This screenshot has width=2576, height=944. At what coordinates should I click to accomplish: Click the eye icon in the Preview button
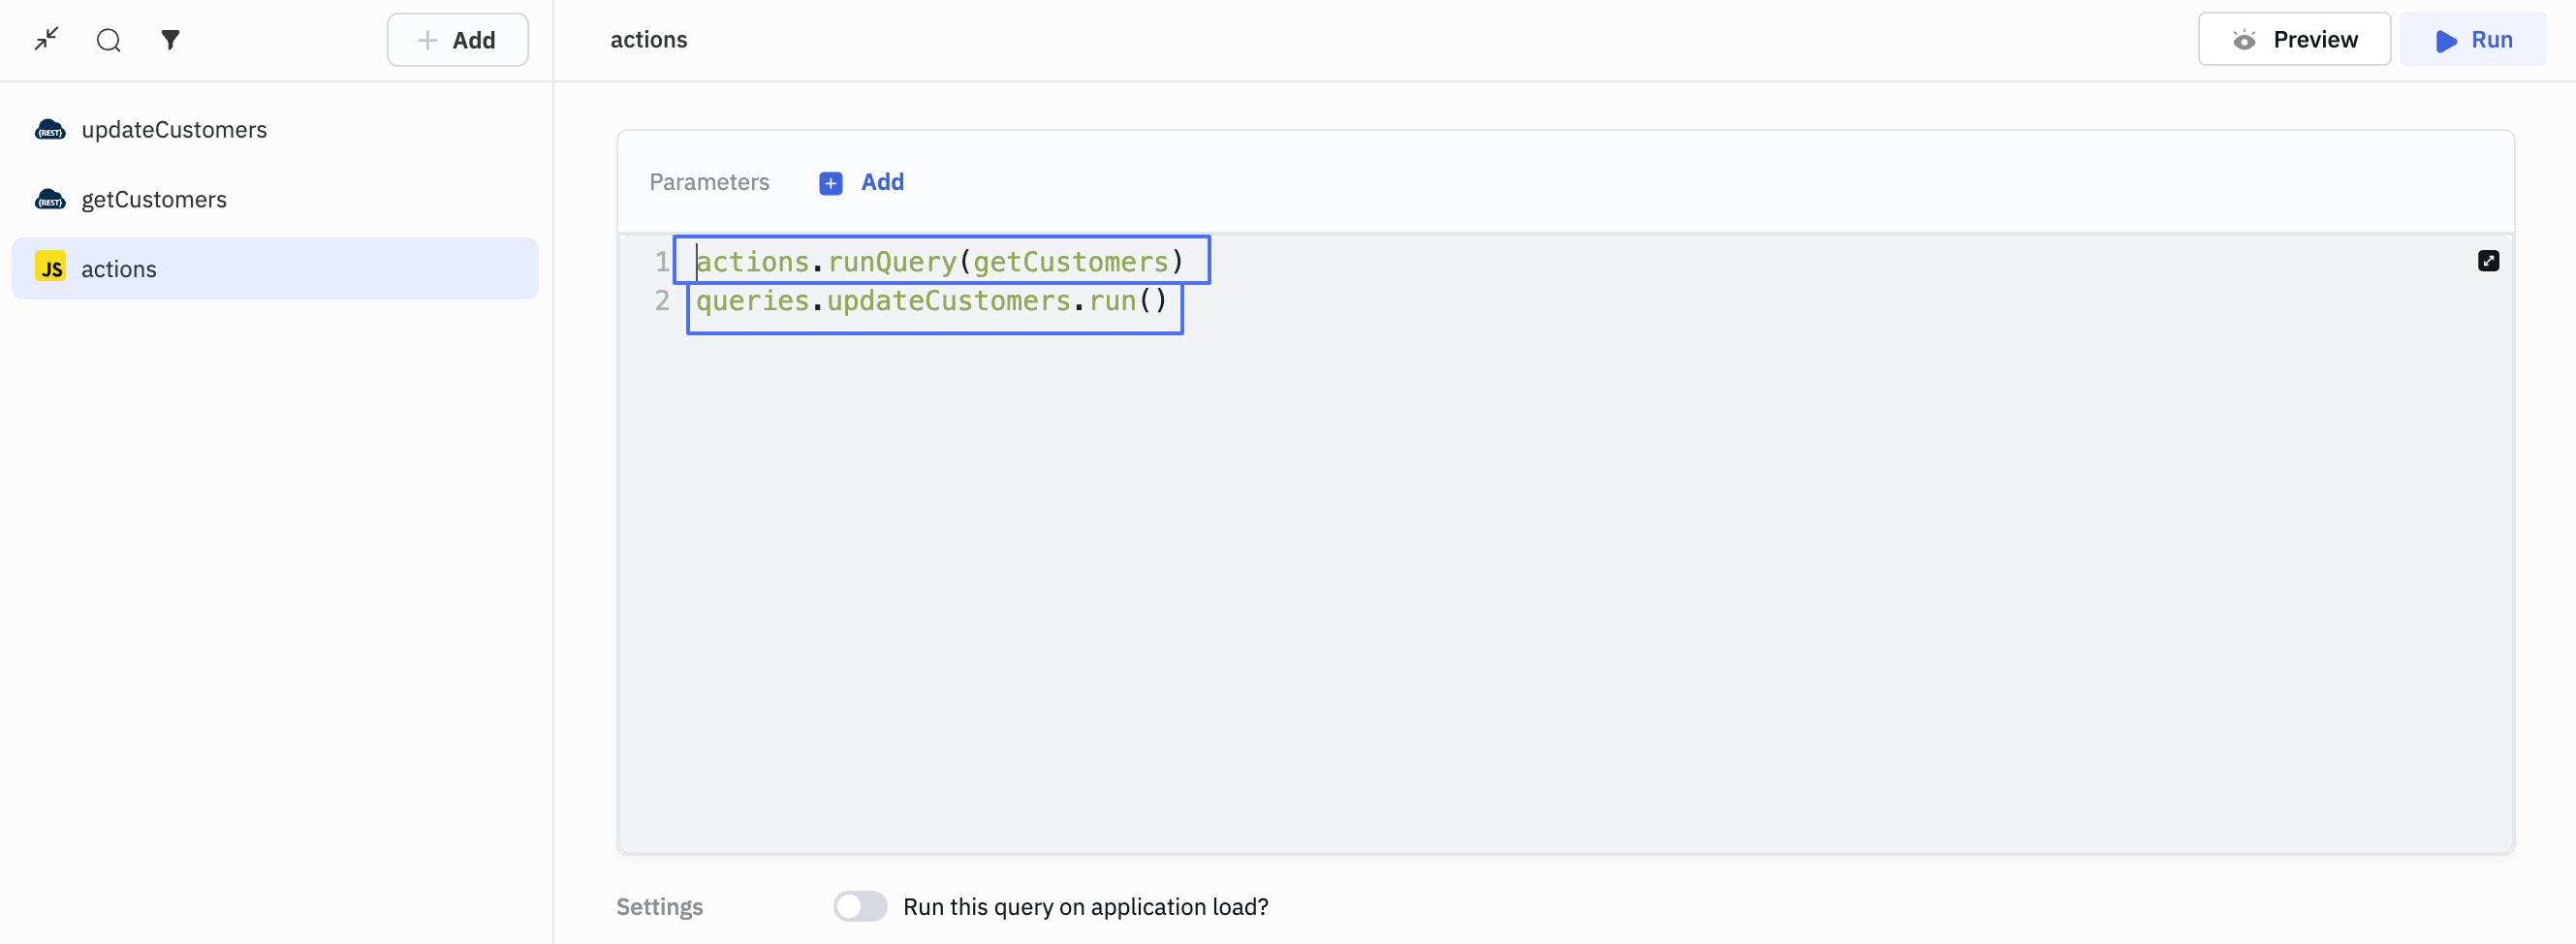(x=2244, y=40)
